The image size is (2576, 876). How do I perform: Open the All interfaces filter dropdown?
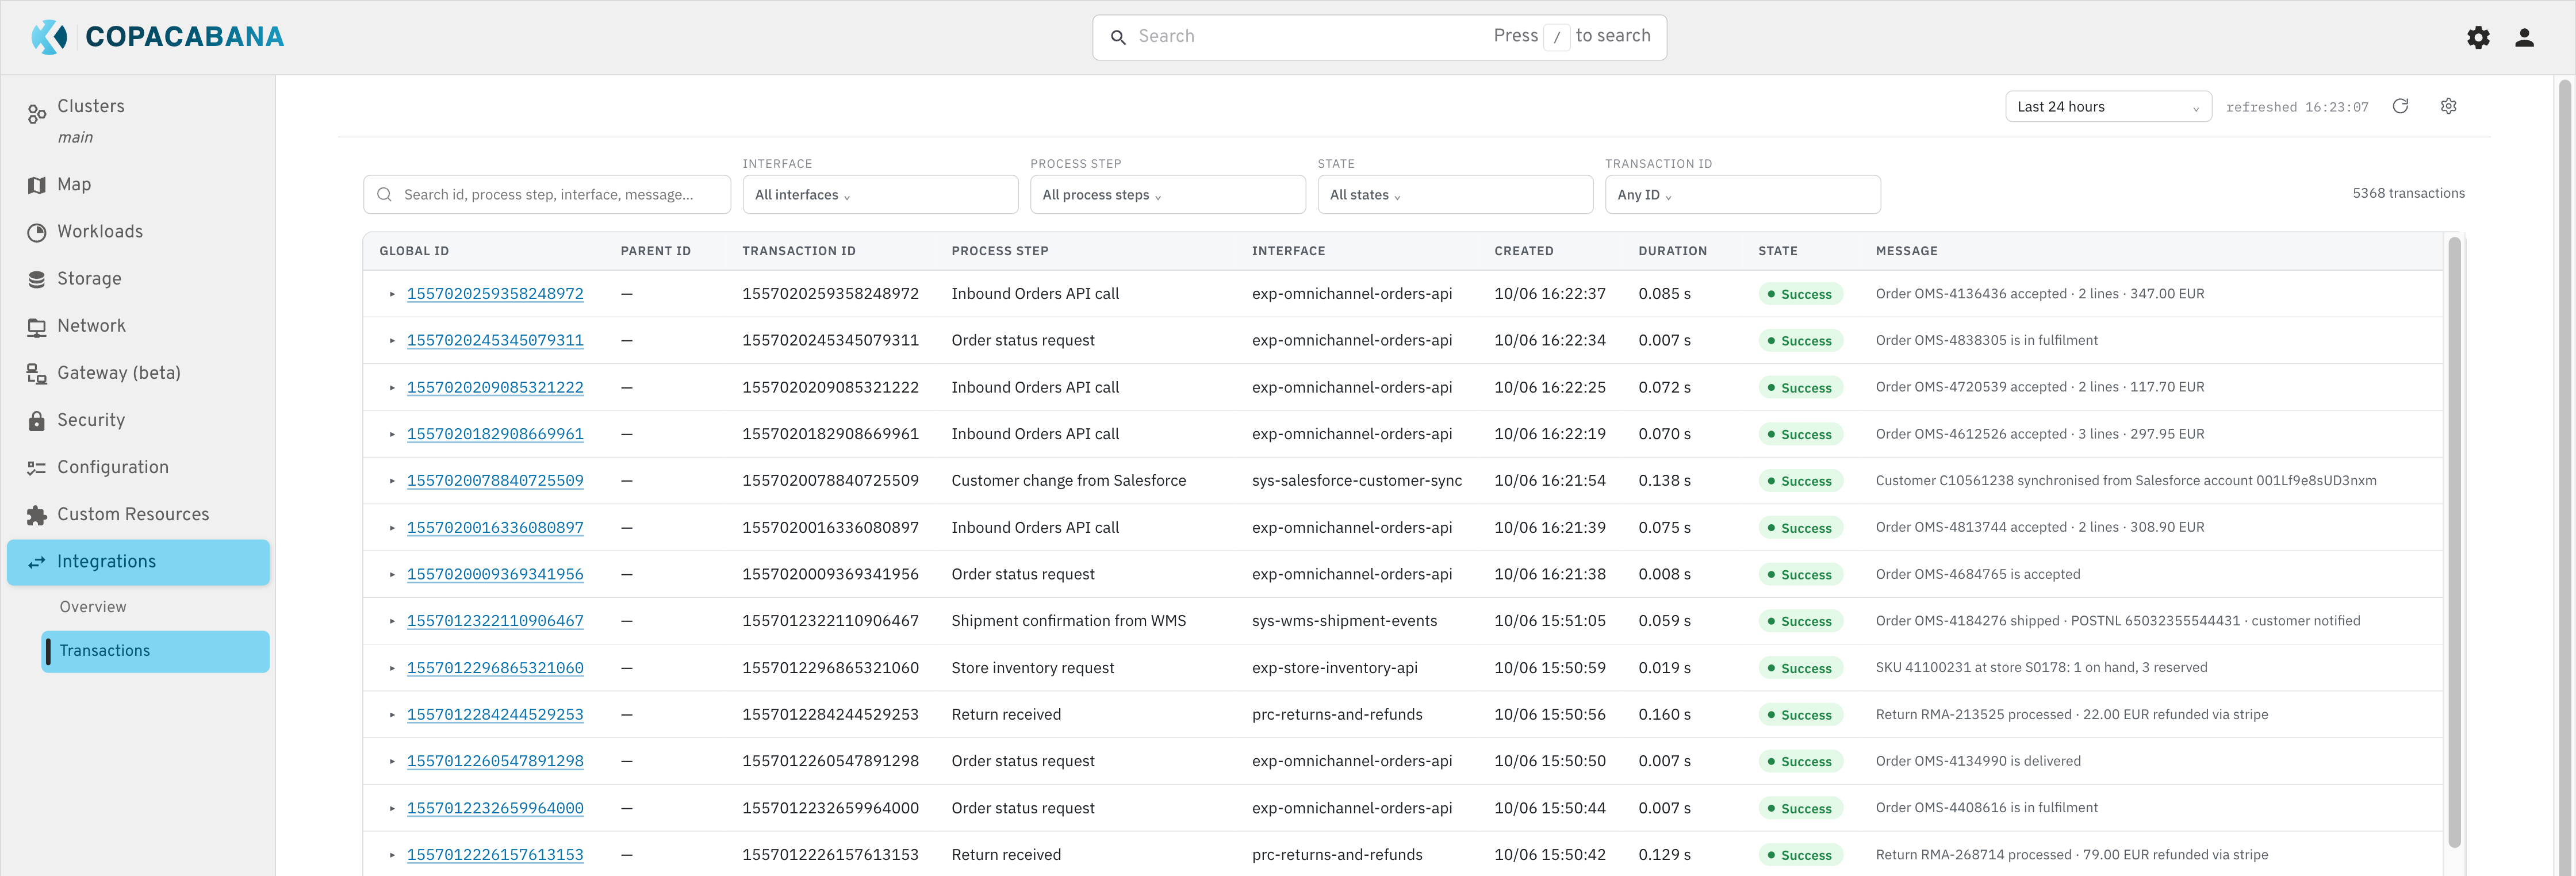(880, 195)
